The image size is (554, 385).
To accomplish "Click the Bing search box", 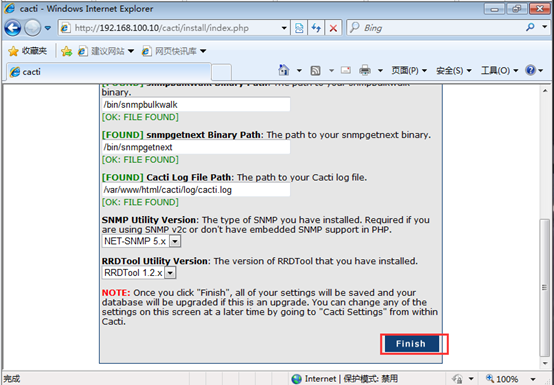I will point(435,28).
